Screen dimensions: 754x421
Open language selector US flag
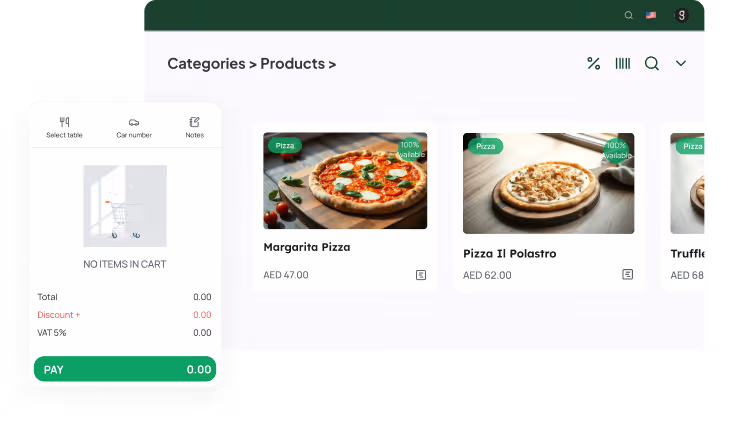(x=651, y=15)
